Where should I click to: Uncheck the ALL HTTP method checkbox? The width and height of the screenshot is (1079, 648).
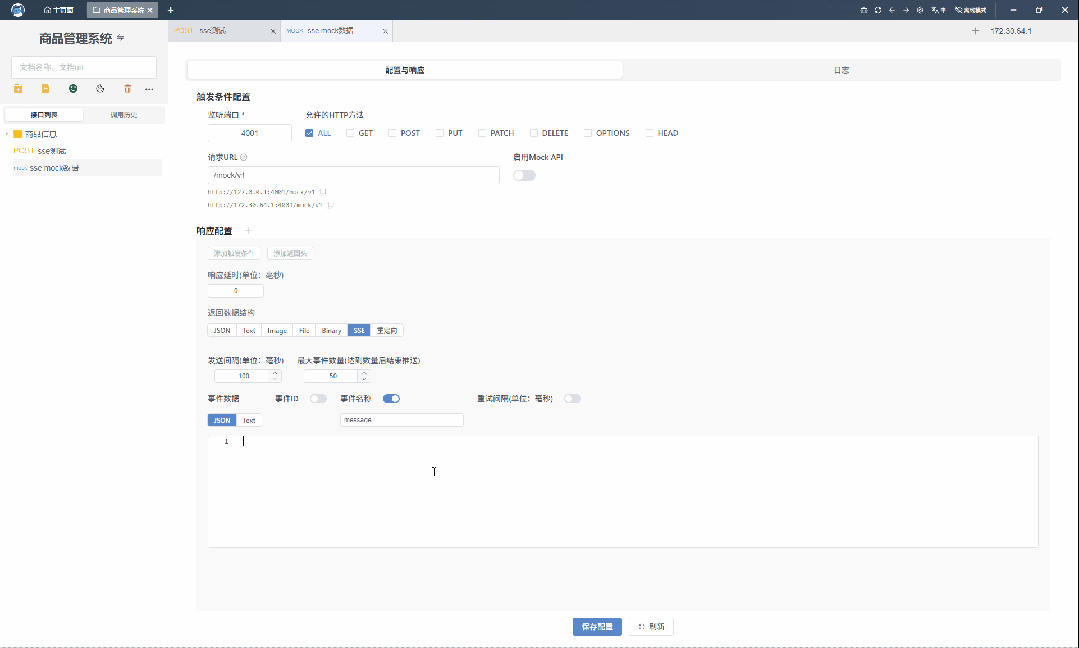(309, 133)
